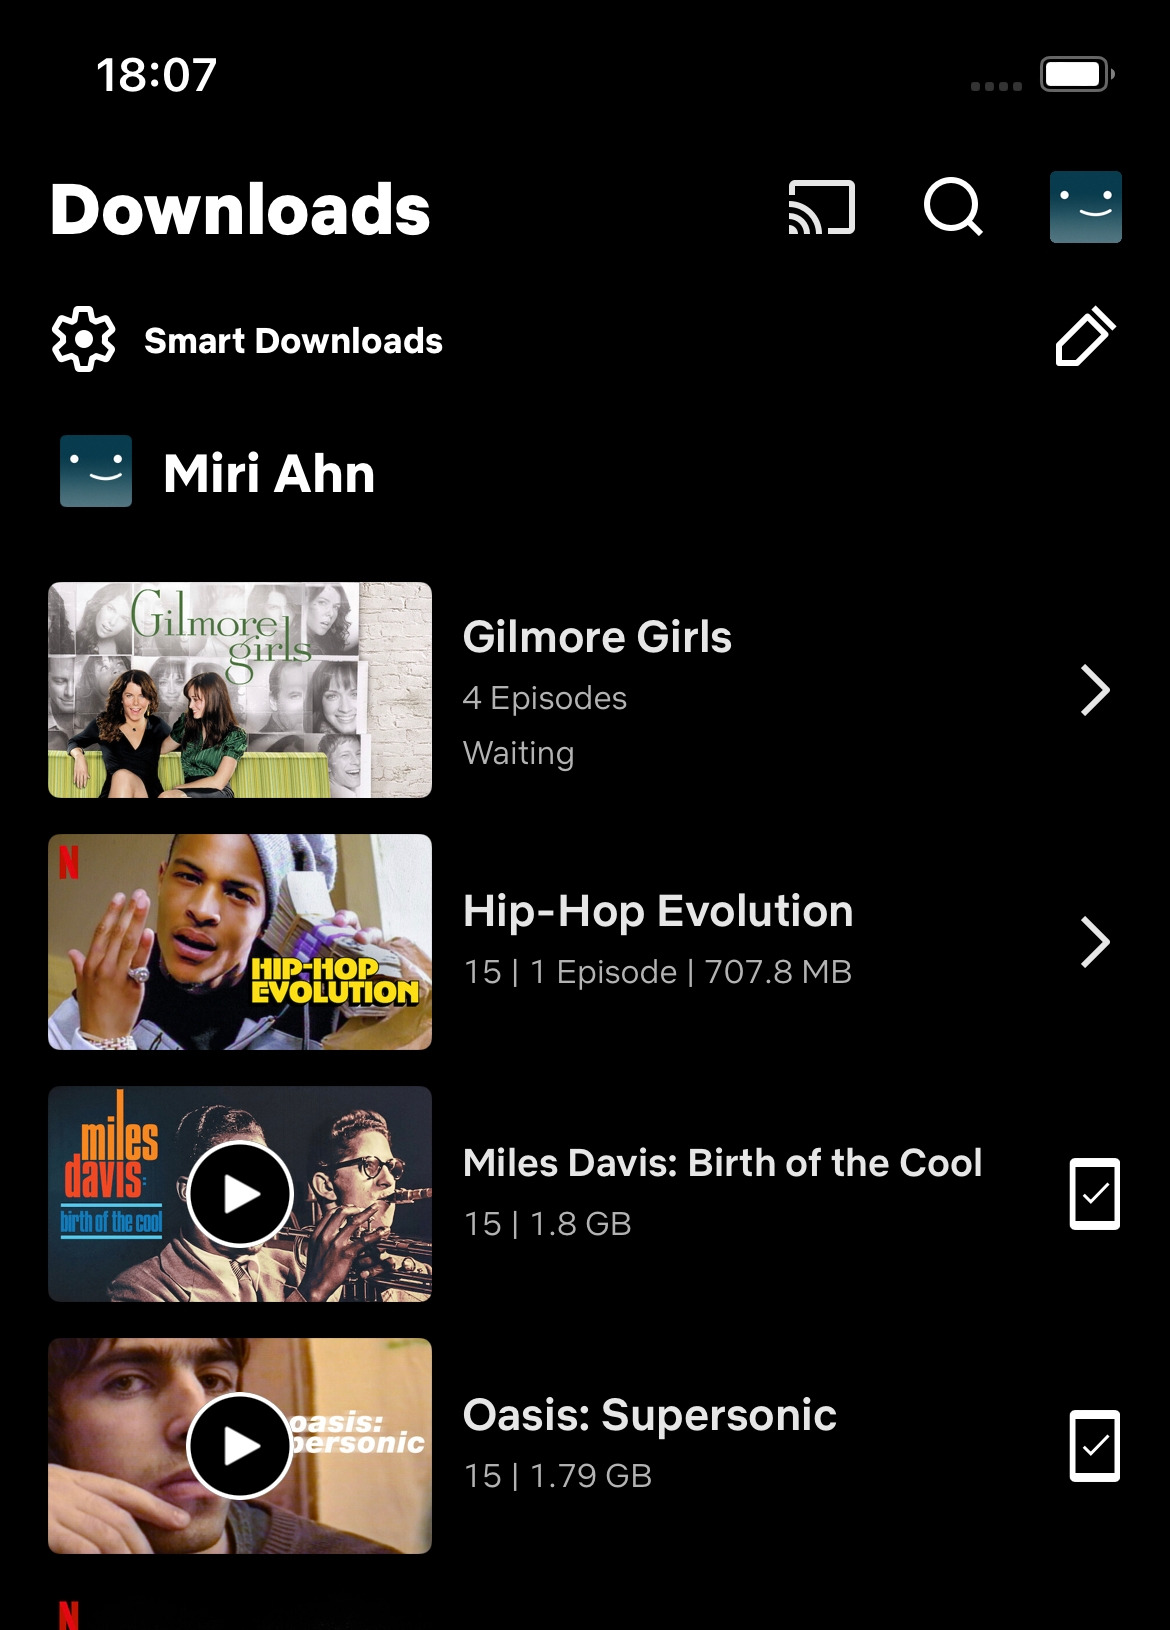Tap the battery status icon
This screenshot has width=1170, height=1630.
point(1077,74)
